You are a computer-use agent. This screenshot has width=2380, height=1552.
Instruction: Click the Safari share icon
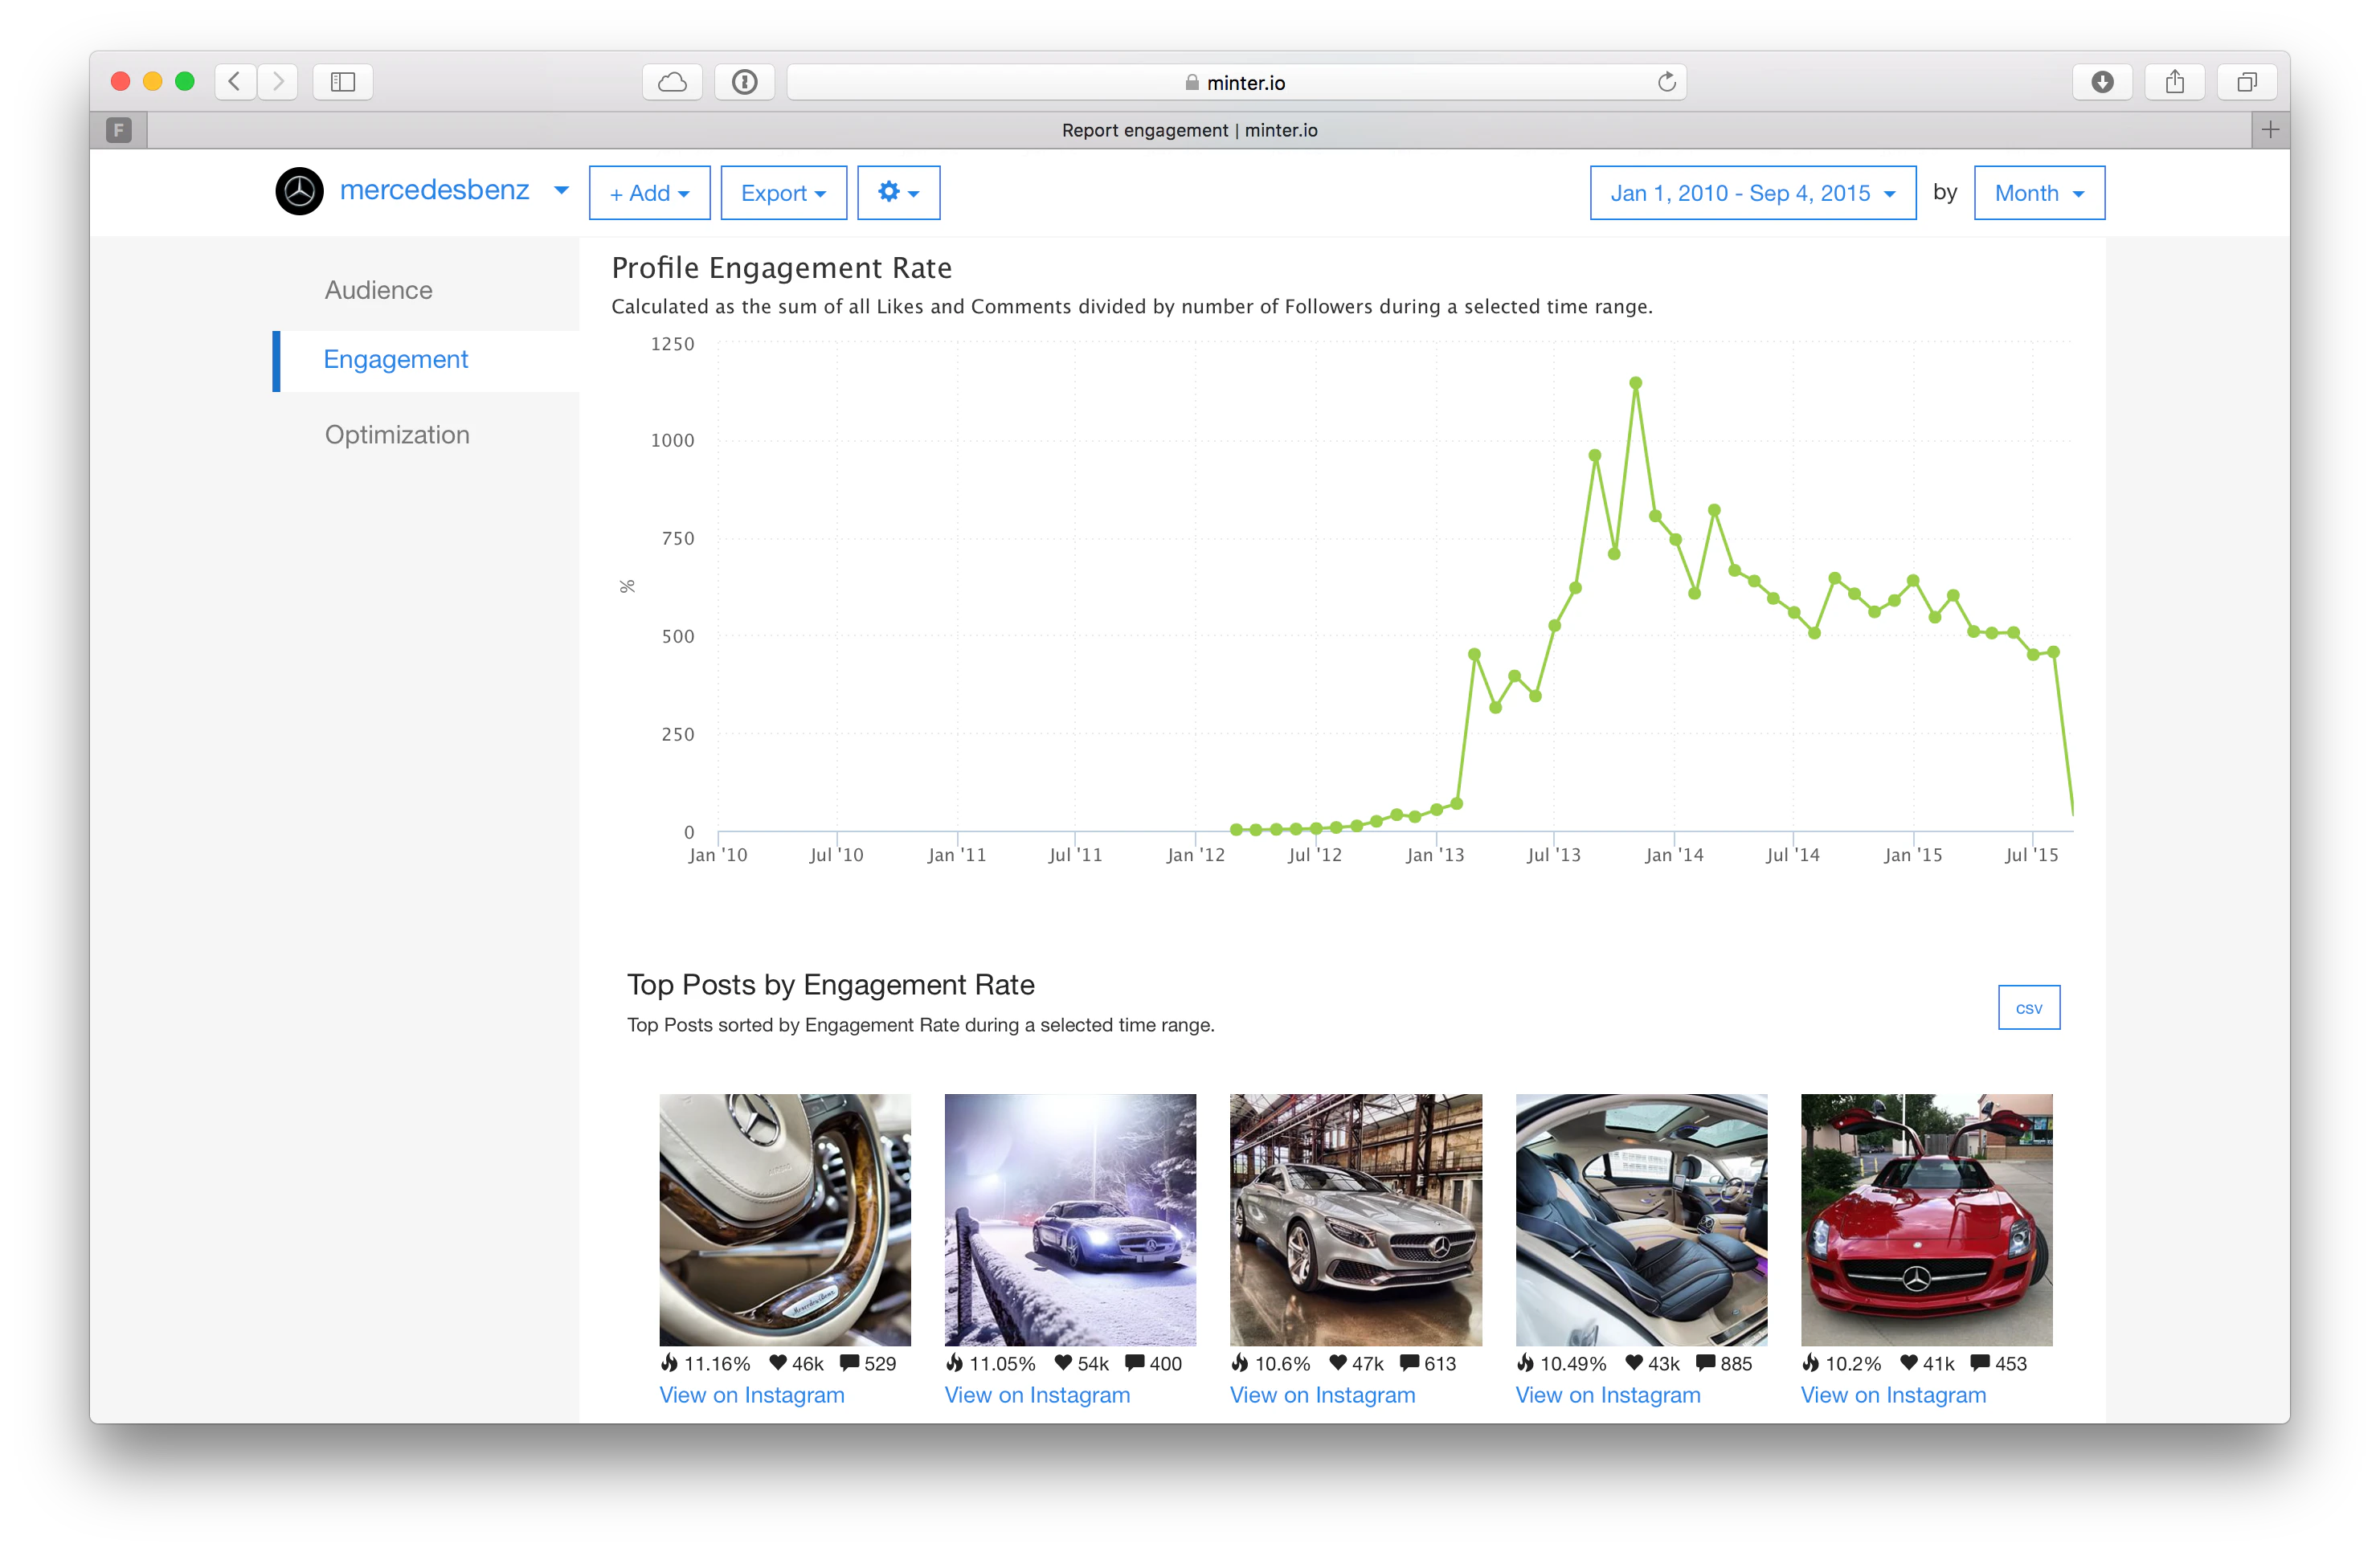[2174, 82]
